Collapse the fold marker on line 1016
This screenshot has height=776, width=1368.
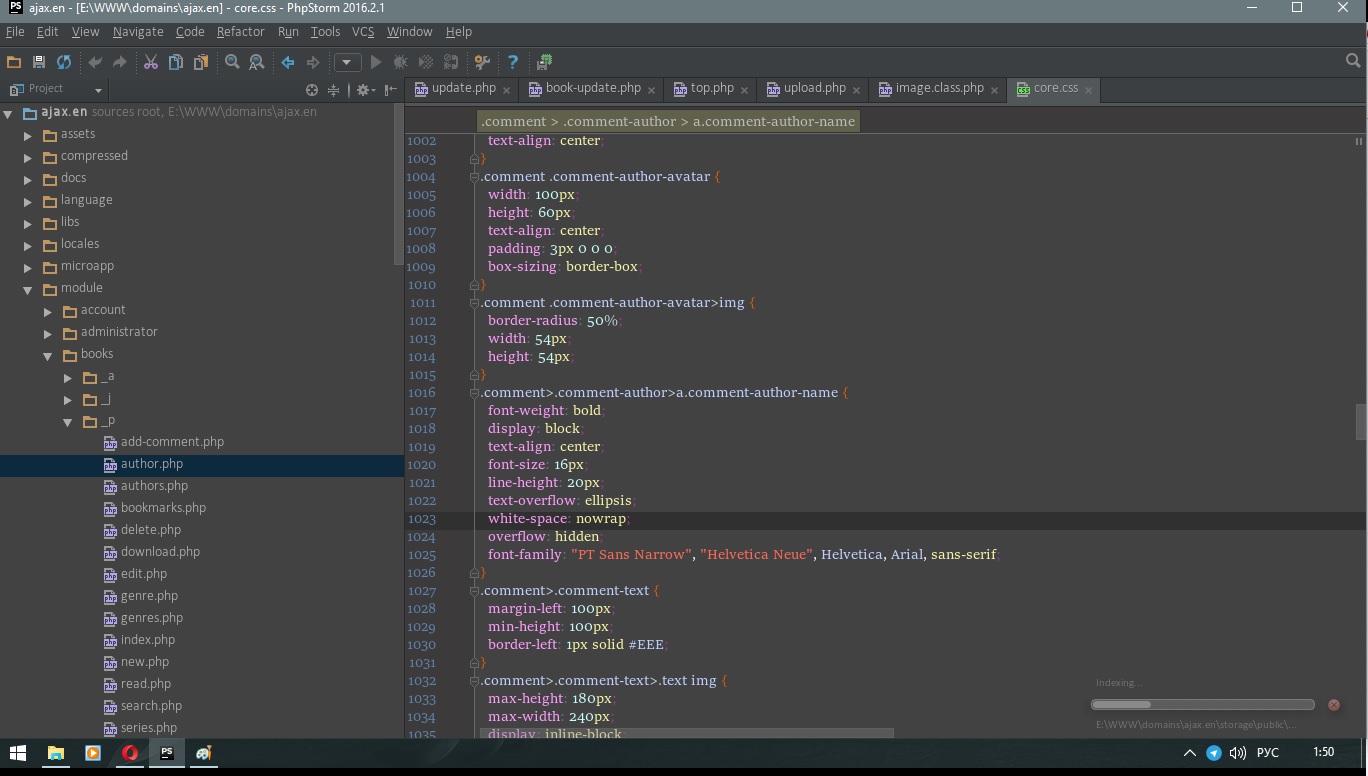(475, 393)
